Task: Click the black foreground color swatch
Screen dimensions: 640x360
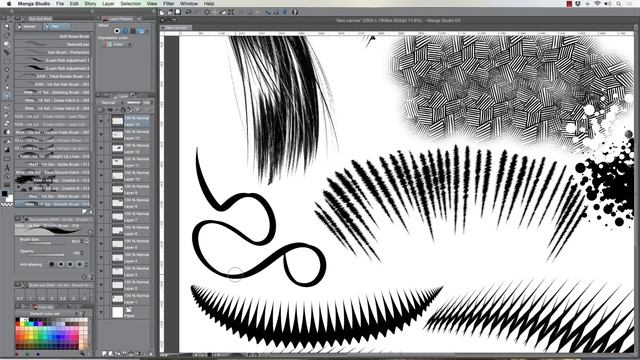Action: click(4, 194)
